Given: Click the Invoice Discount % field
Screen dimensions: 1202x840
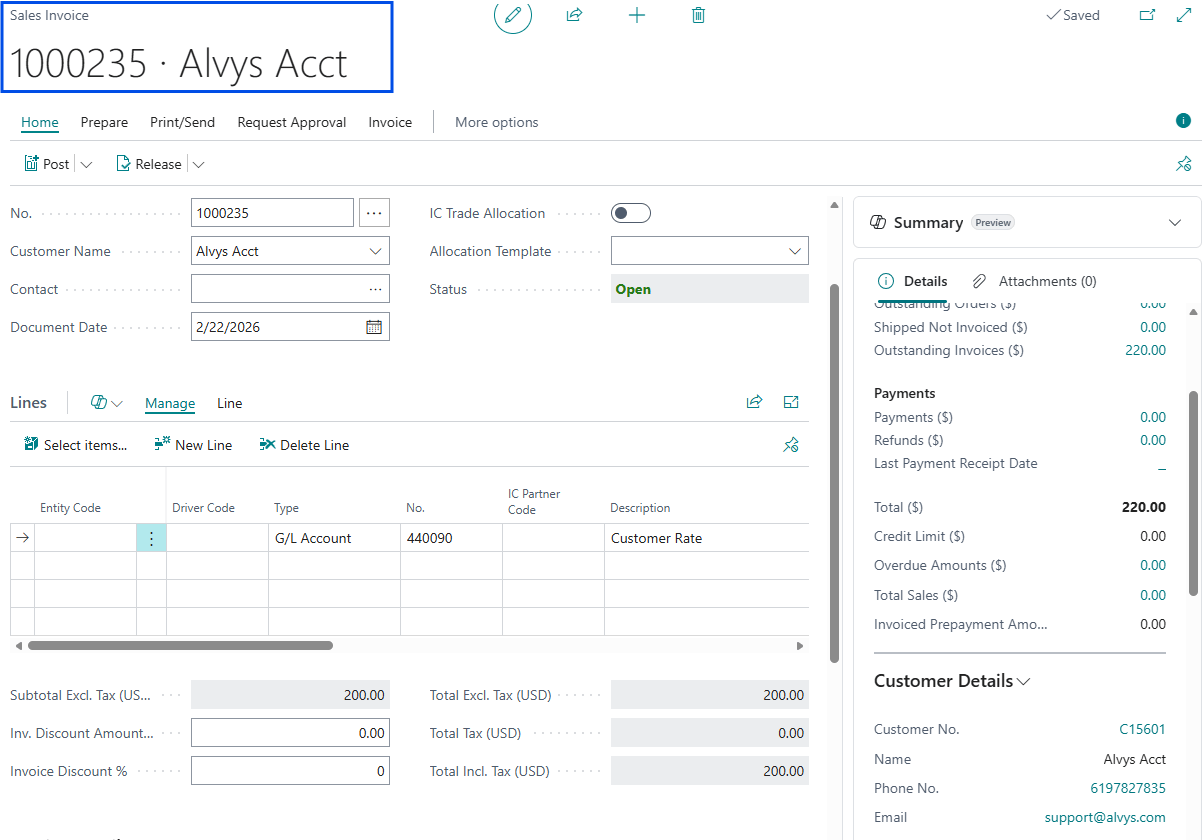Looking at the screenshot, I should point(290,771).
